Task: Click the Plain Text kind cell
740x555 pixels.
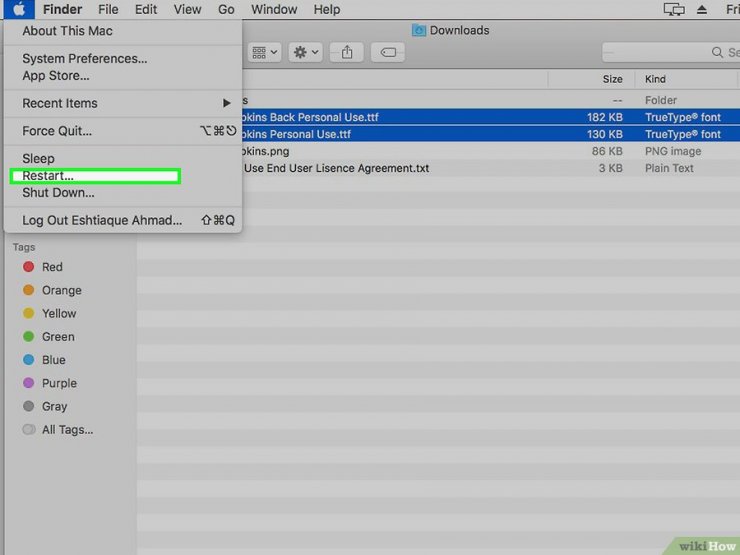Action: [x=669, y=168]
